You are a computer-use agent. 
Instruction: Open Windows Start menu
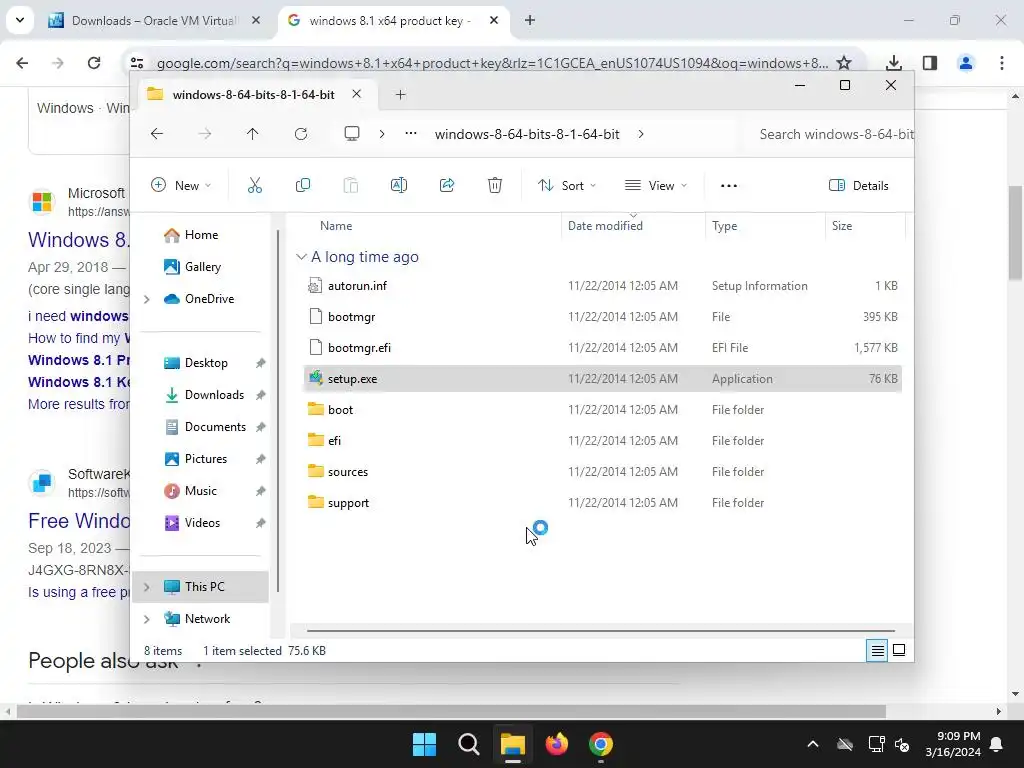[x=424, y=744]
